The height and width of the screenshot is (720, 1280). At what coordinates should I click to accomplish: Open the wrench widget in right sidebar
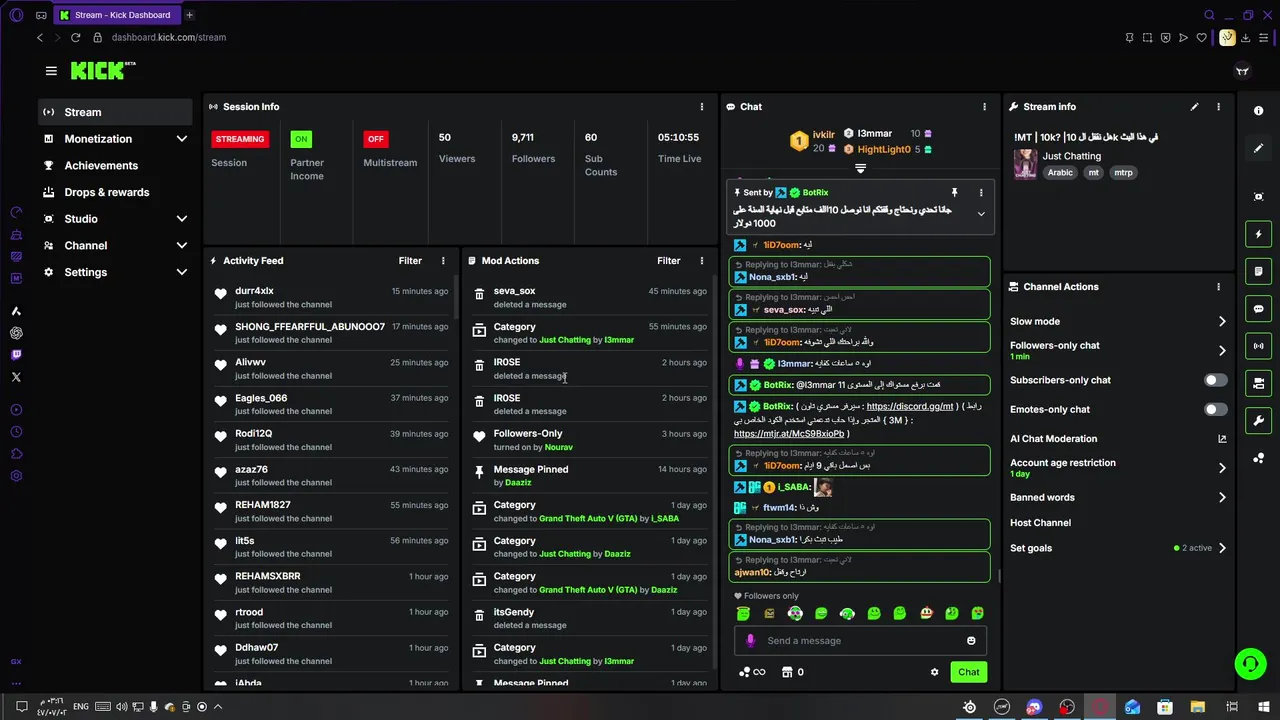click(x=1259, y=421)
